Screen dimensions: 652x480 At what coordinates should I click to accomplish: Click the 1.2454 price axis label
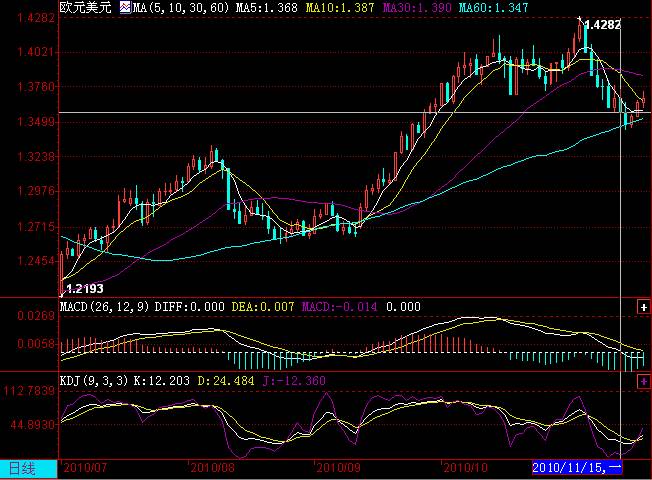point(36,261)
